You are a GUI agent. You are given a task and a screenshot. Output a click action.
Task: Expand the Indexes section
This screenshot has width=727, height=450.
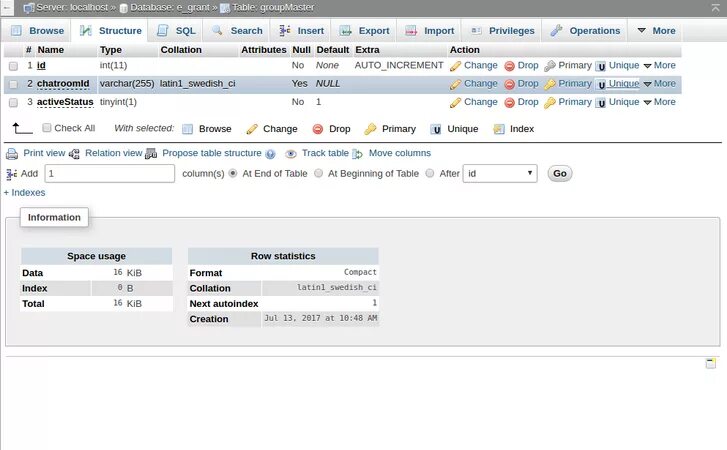click(25, 192)
